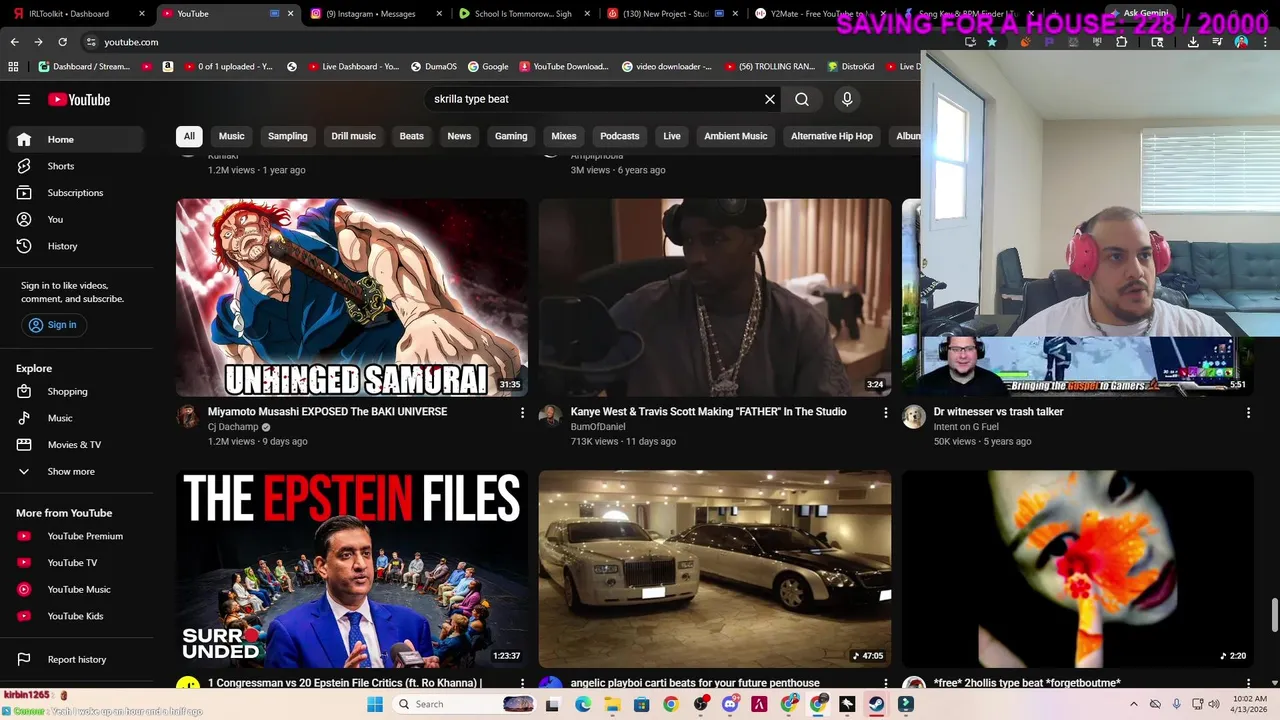Open site information icon beside youtube.com

point(91,42)
